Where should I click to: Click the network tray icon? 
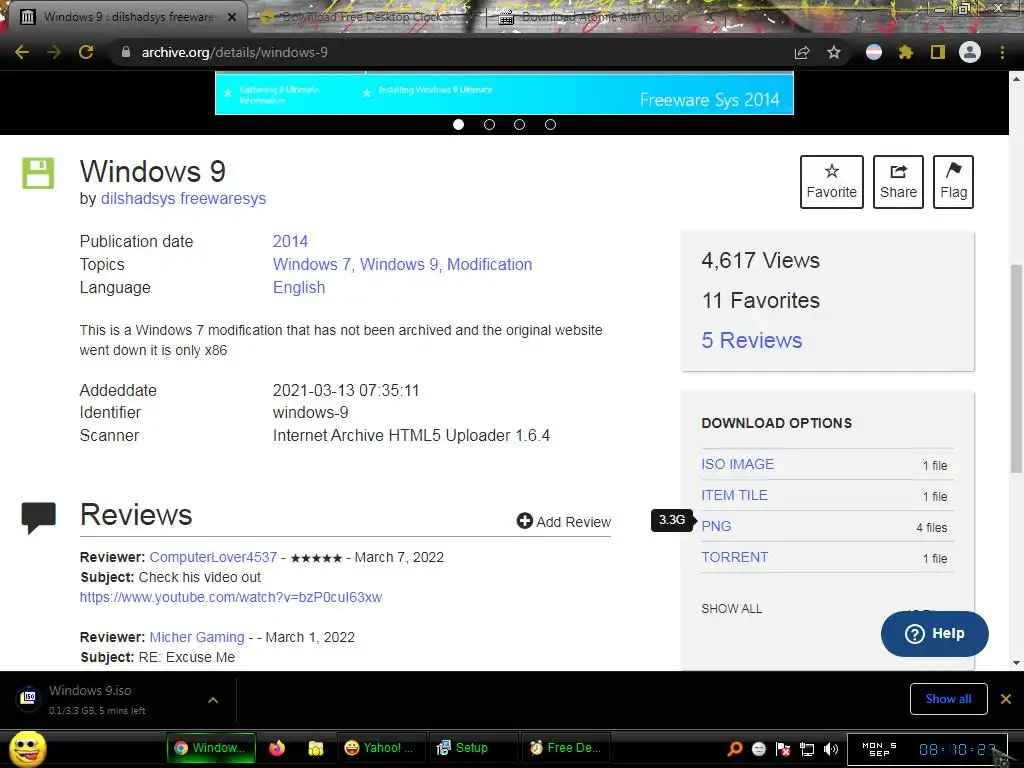pos(807,749)
